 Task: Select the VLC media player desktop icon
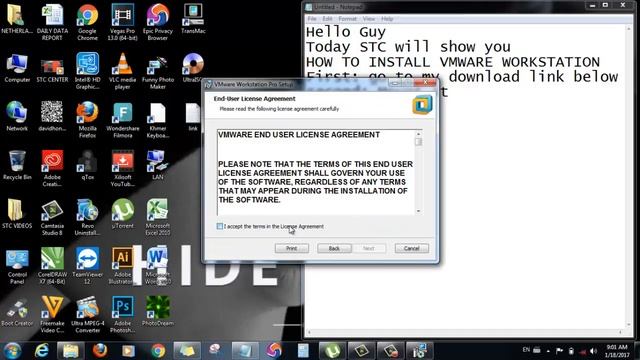[122, 72]
